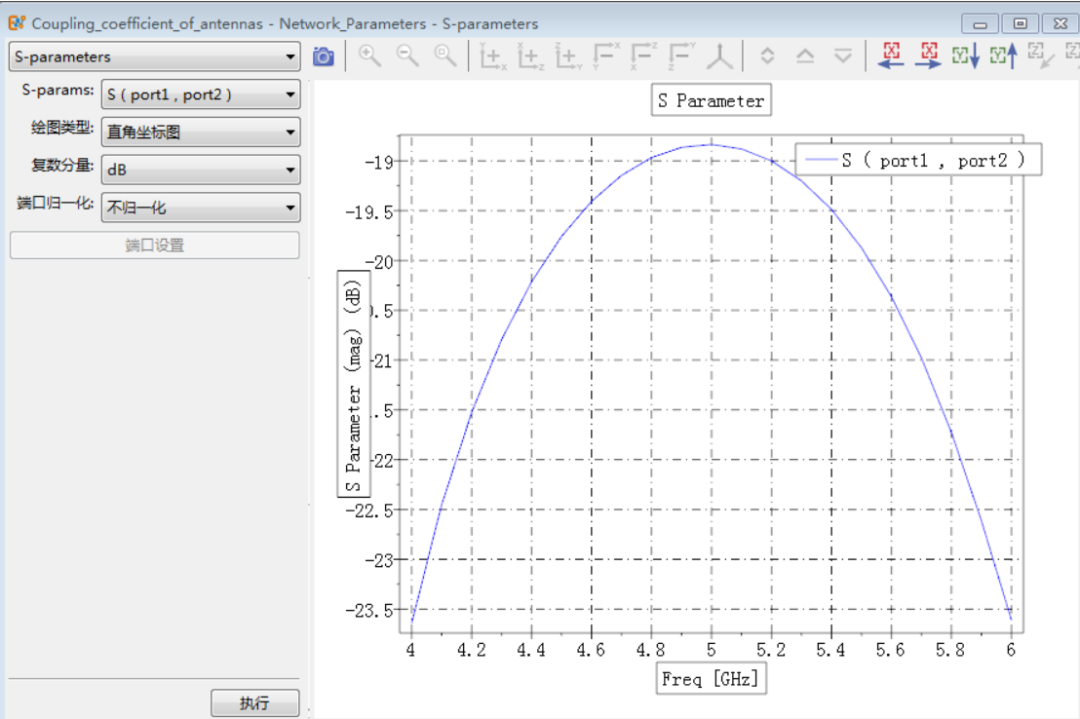The height and width of the screenshot is (719, 1080).
Task: Click the red X left arrow icon
Action: pos(891,56)
